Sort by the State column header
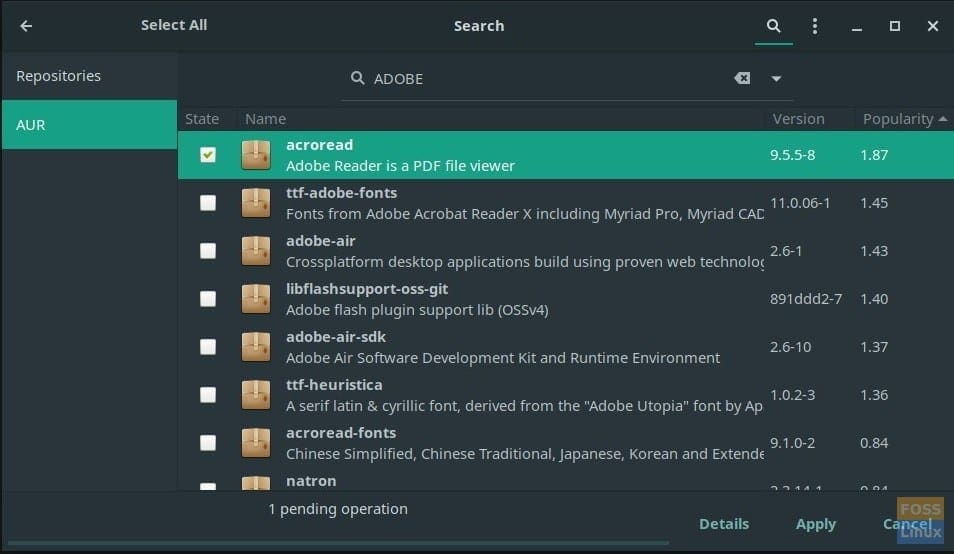 pyautogui.click(x=202, y=119)
